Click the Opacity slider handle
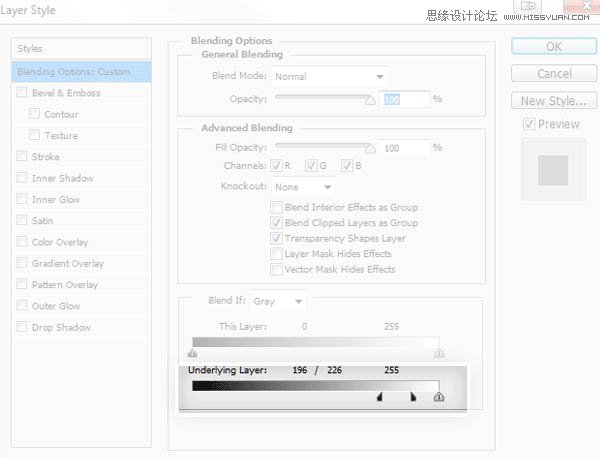 (370, 100)
